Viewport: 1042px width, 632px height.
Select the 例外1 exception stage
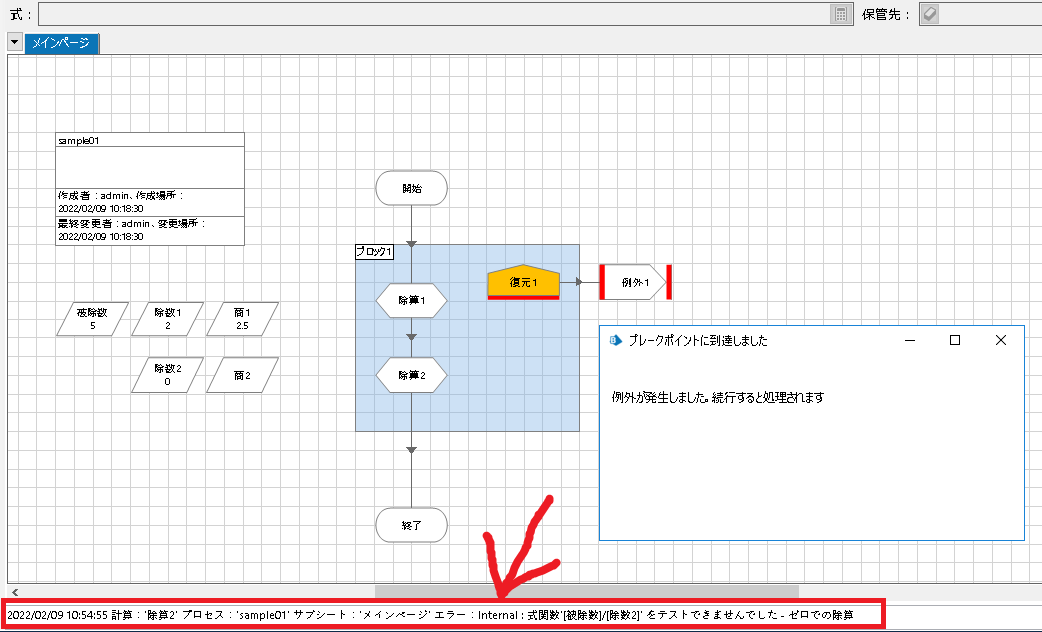635,282
